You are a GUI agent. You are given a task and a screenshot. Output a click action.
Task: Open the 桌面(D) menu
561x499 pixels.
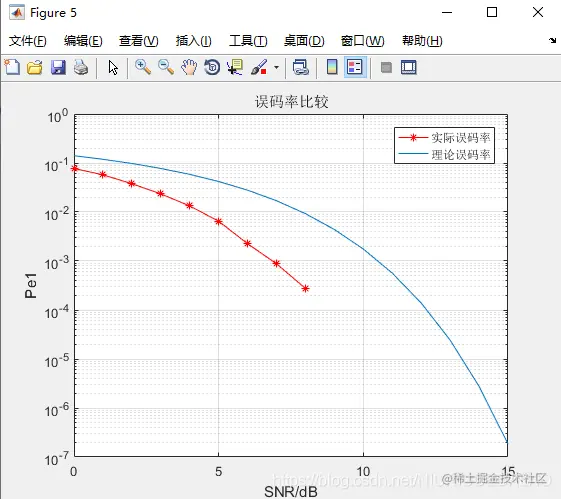(304, 41)
